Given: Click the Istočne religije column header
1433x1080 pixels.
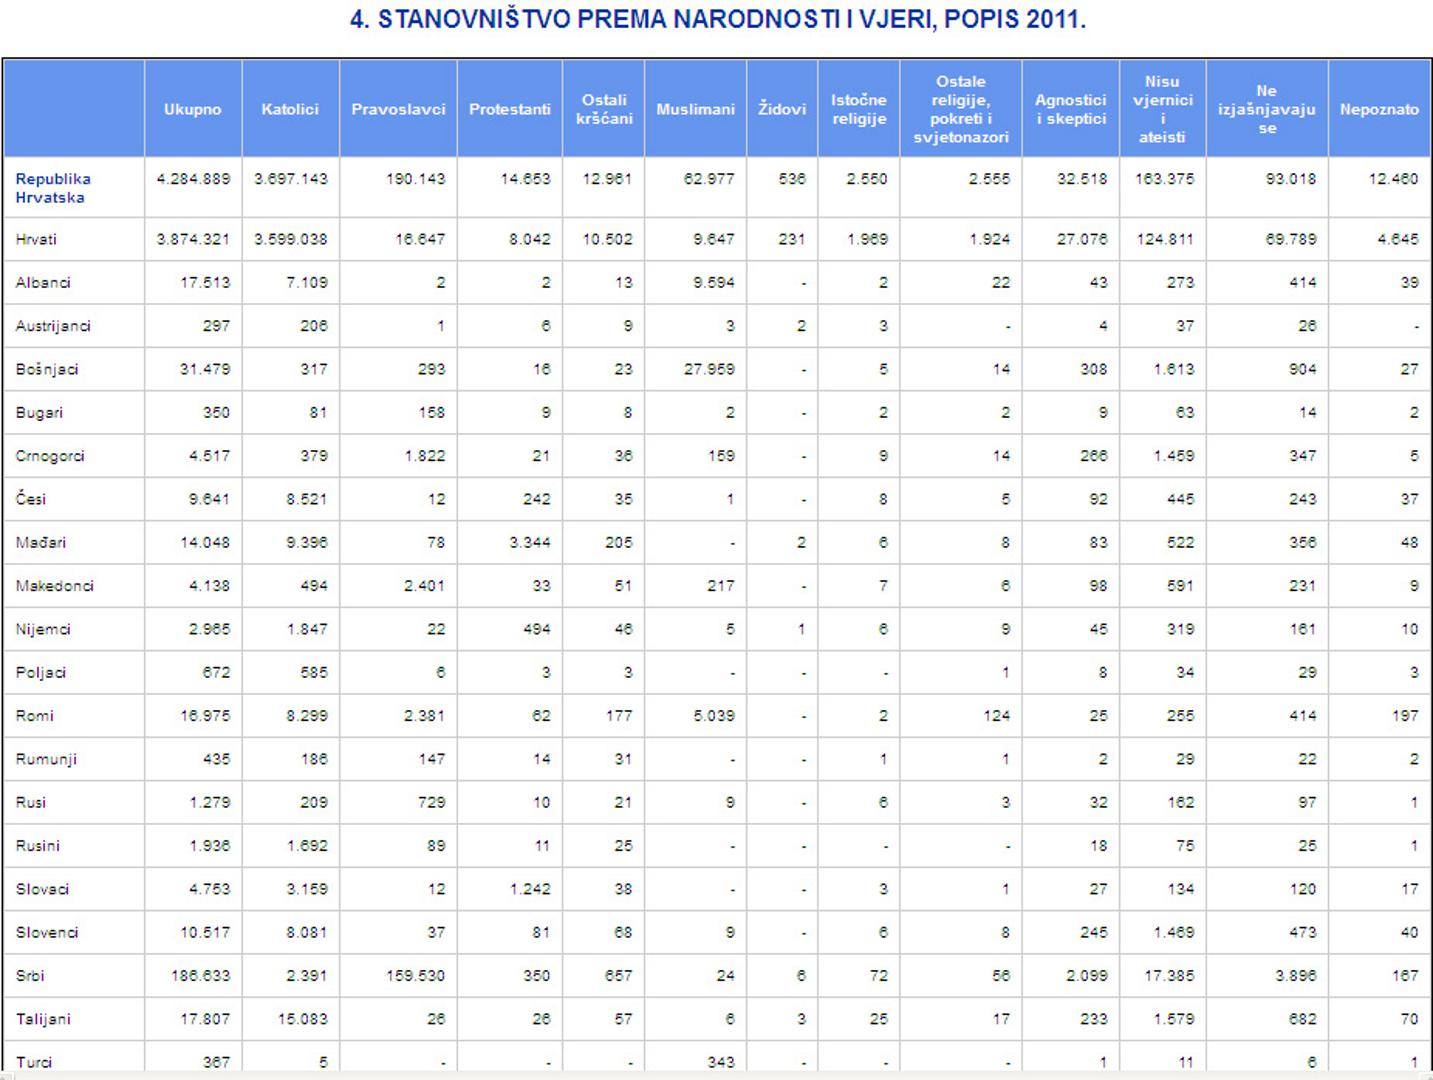Looking at the screenshot, I should [859, 109].
